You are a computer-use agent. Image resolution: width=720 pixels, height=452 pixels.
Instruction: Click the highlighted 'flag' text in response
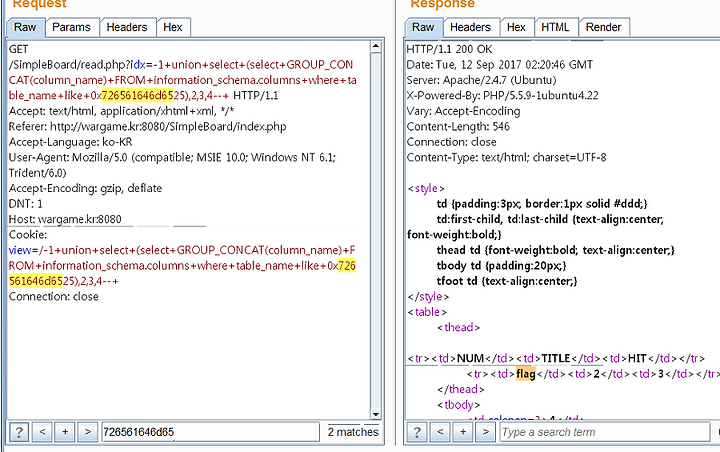[x=526, y=374]
